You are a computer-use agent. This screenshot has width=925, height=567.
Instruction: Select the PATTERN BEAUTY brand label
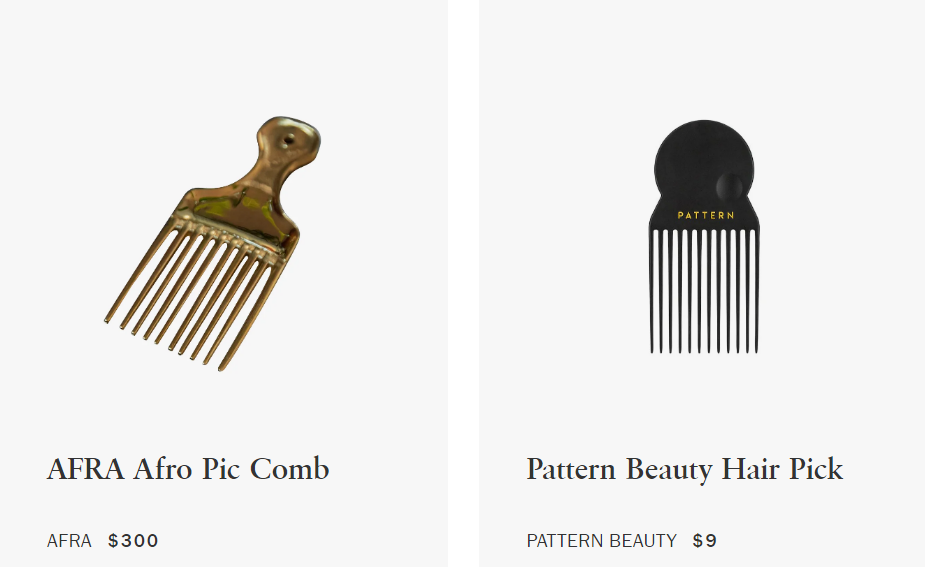coord(602,540)
